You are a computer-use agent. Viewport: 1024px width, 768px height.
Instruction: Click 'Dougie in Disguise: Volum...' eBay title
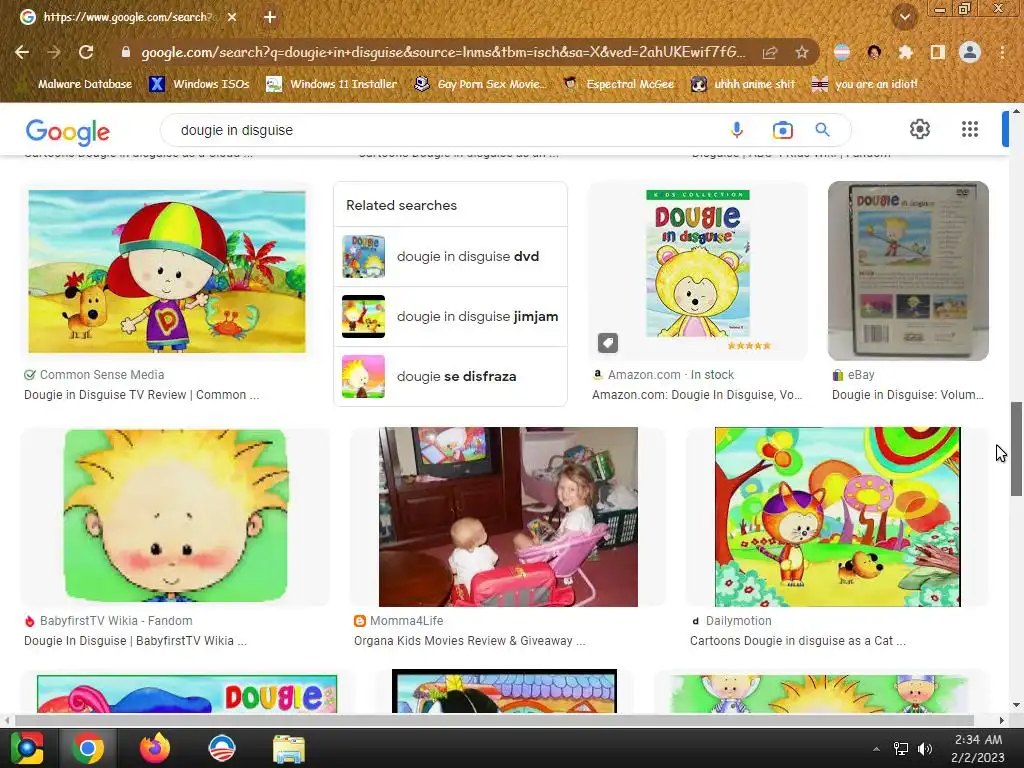pos(908,394)
